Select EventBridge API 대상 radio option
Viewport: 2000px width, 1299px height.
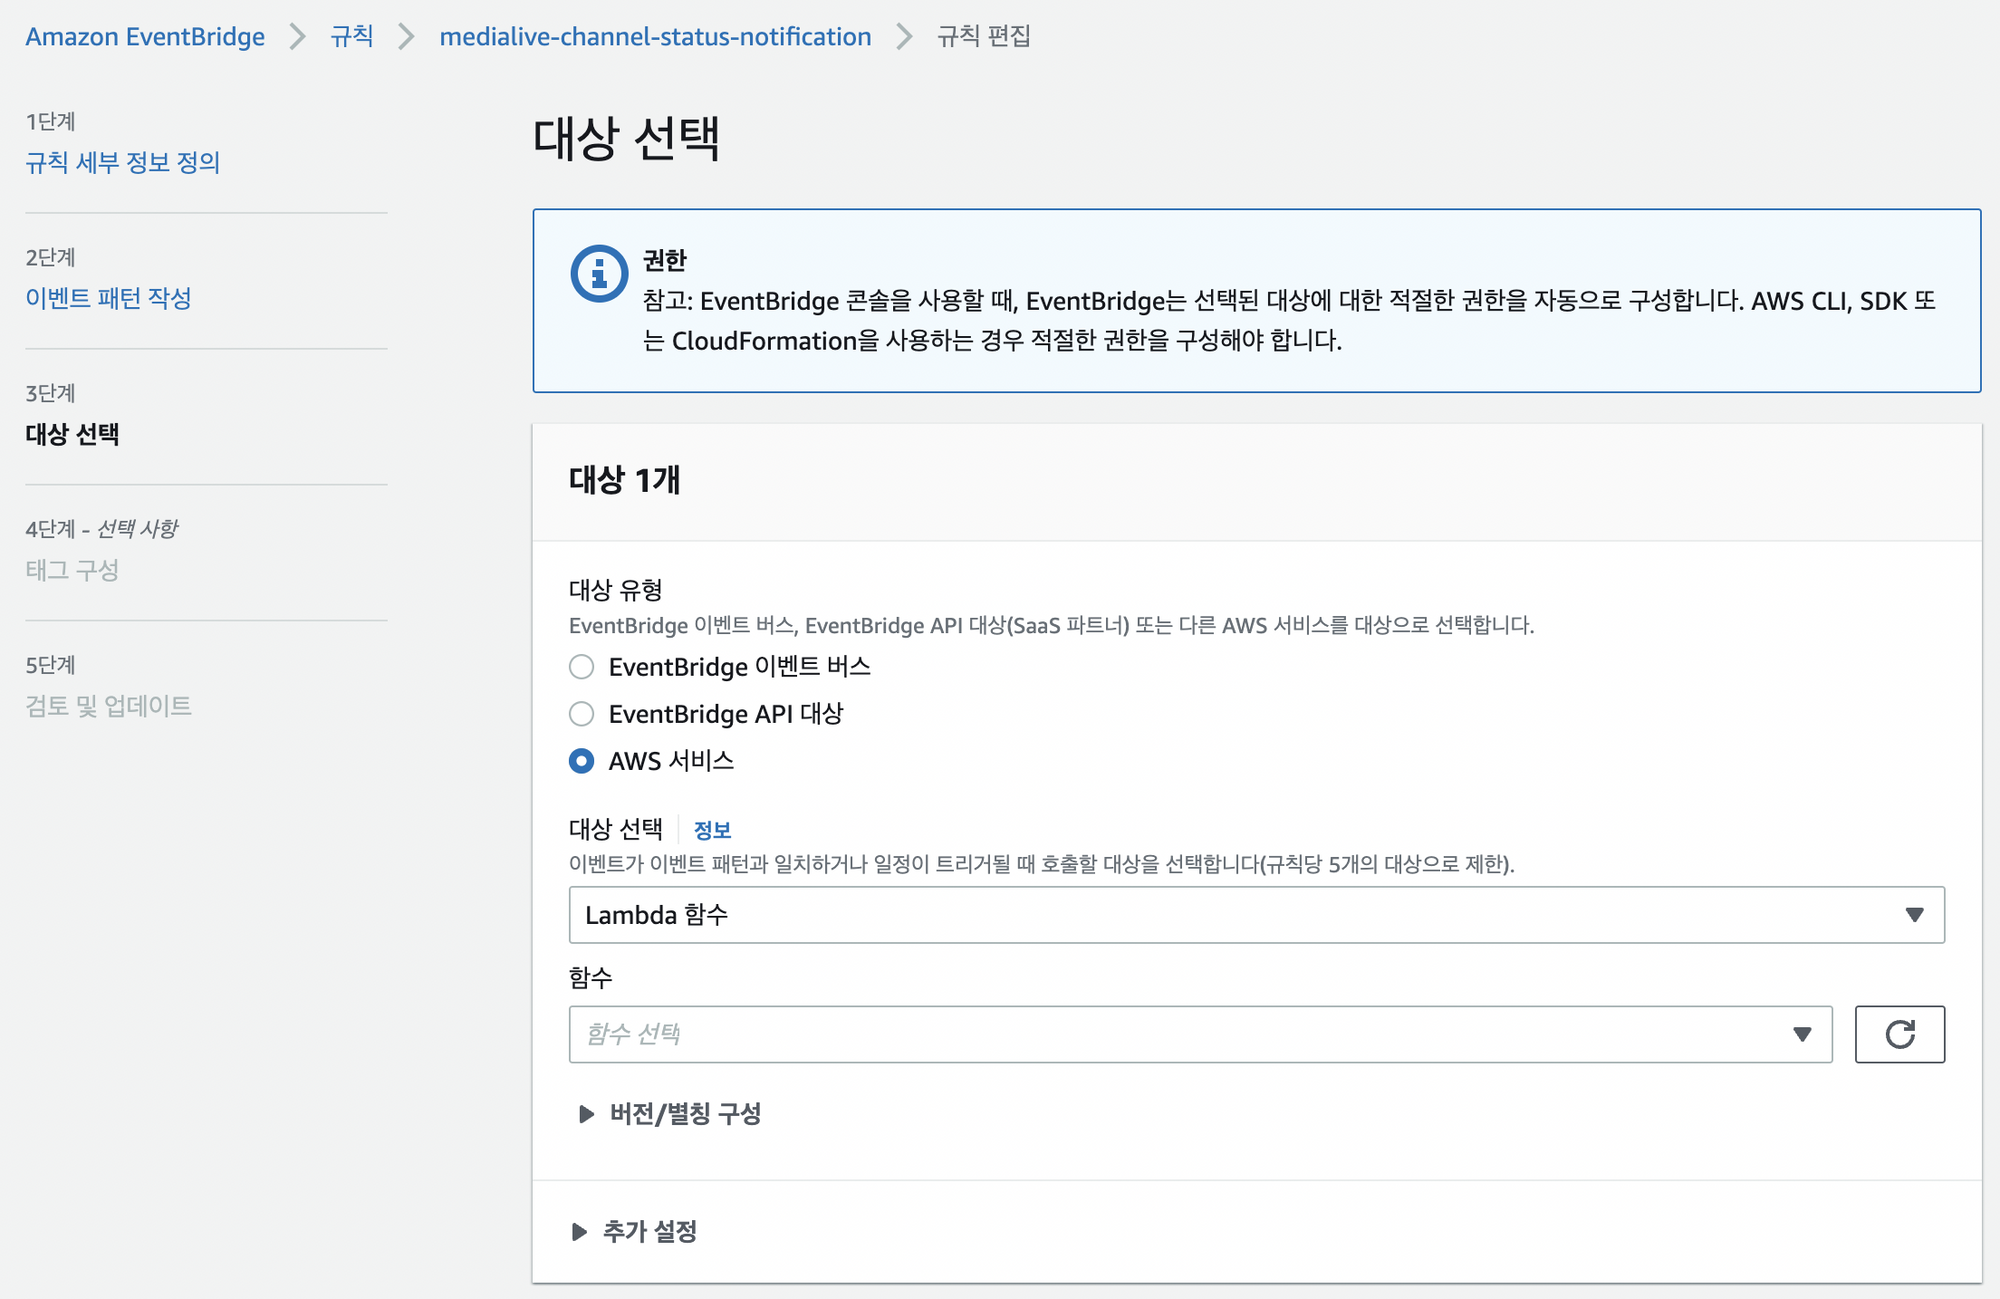581,714
